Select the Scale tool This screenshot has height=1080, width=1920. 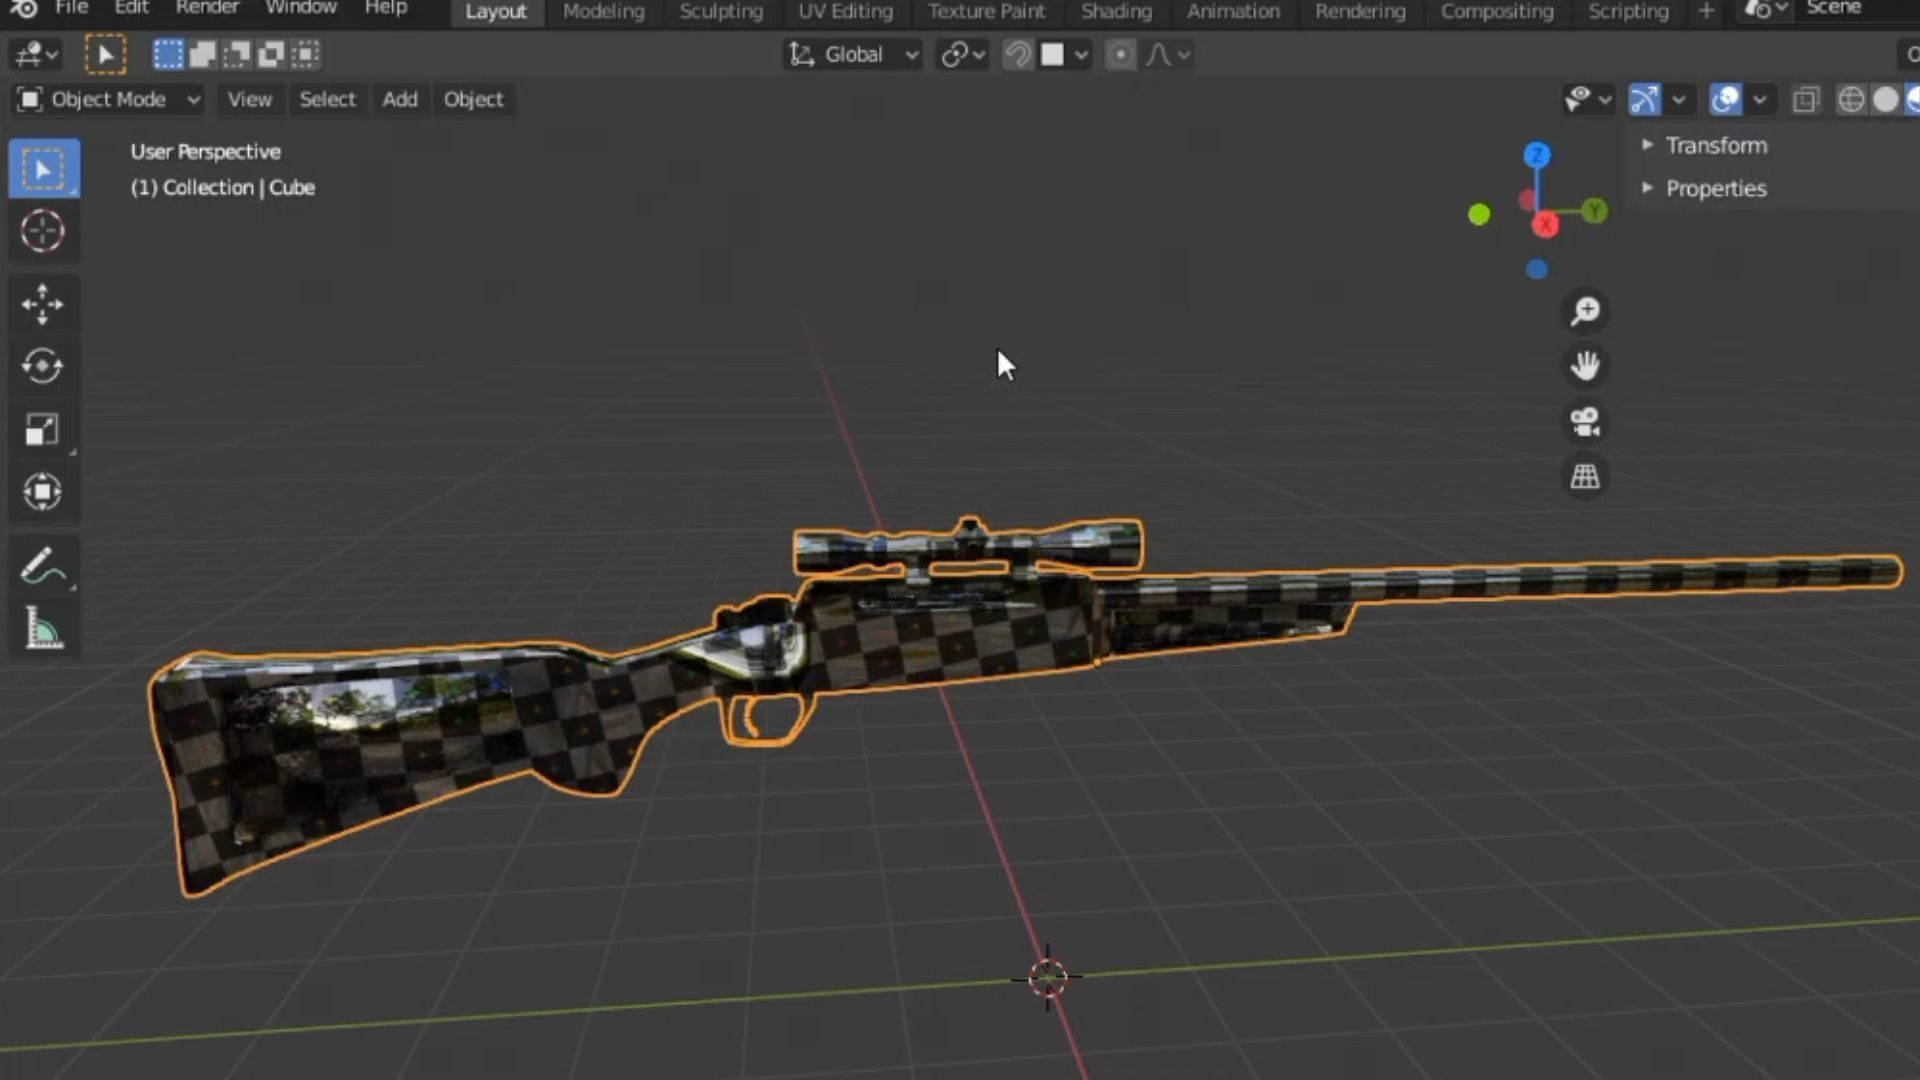point(42,429)
